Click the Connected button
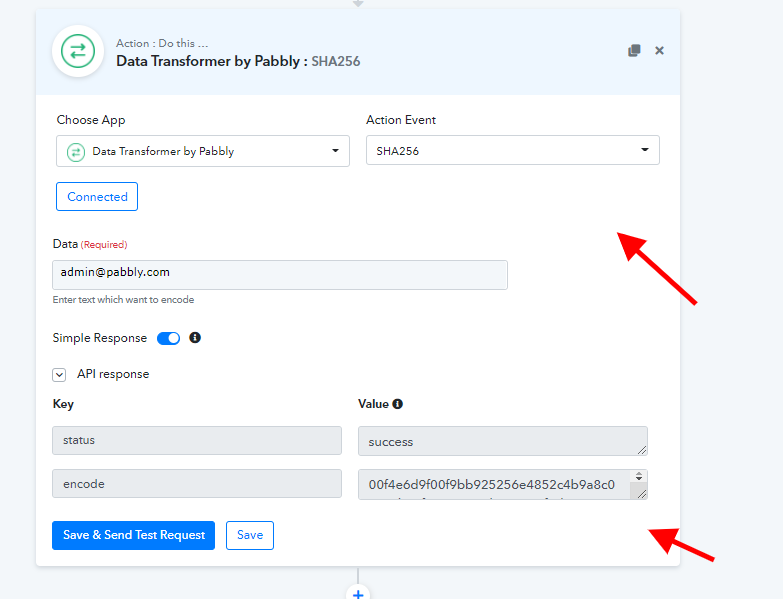Image resolution: width=783 pixels, height=599 pixels. [x=97, y=197]
